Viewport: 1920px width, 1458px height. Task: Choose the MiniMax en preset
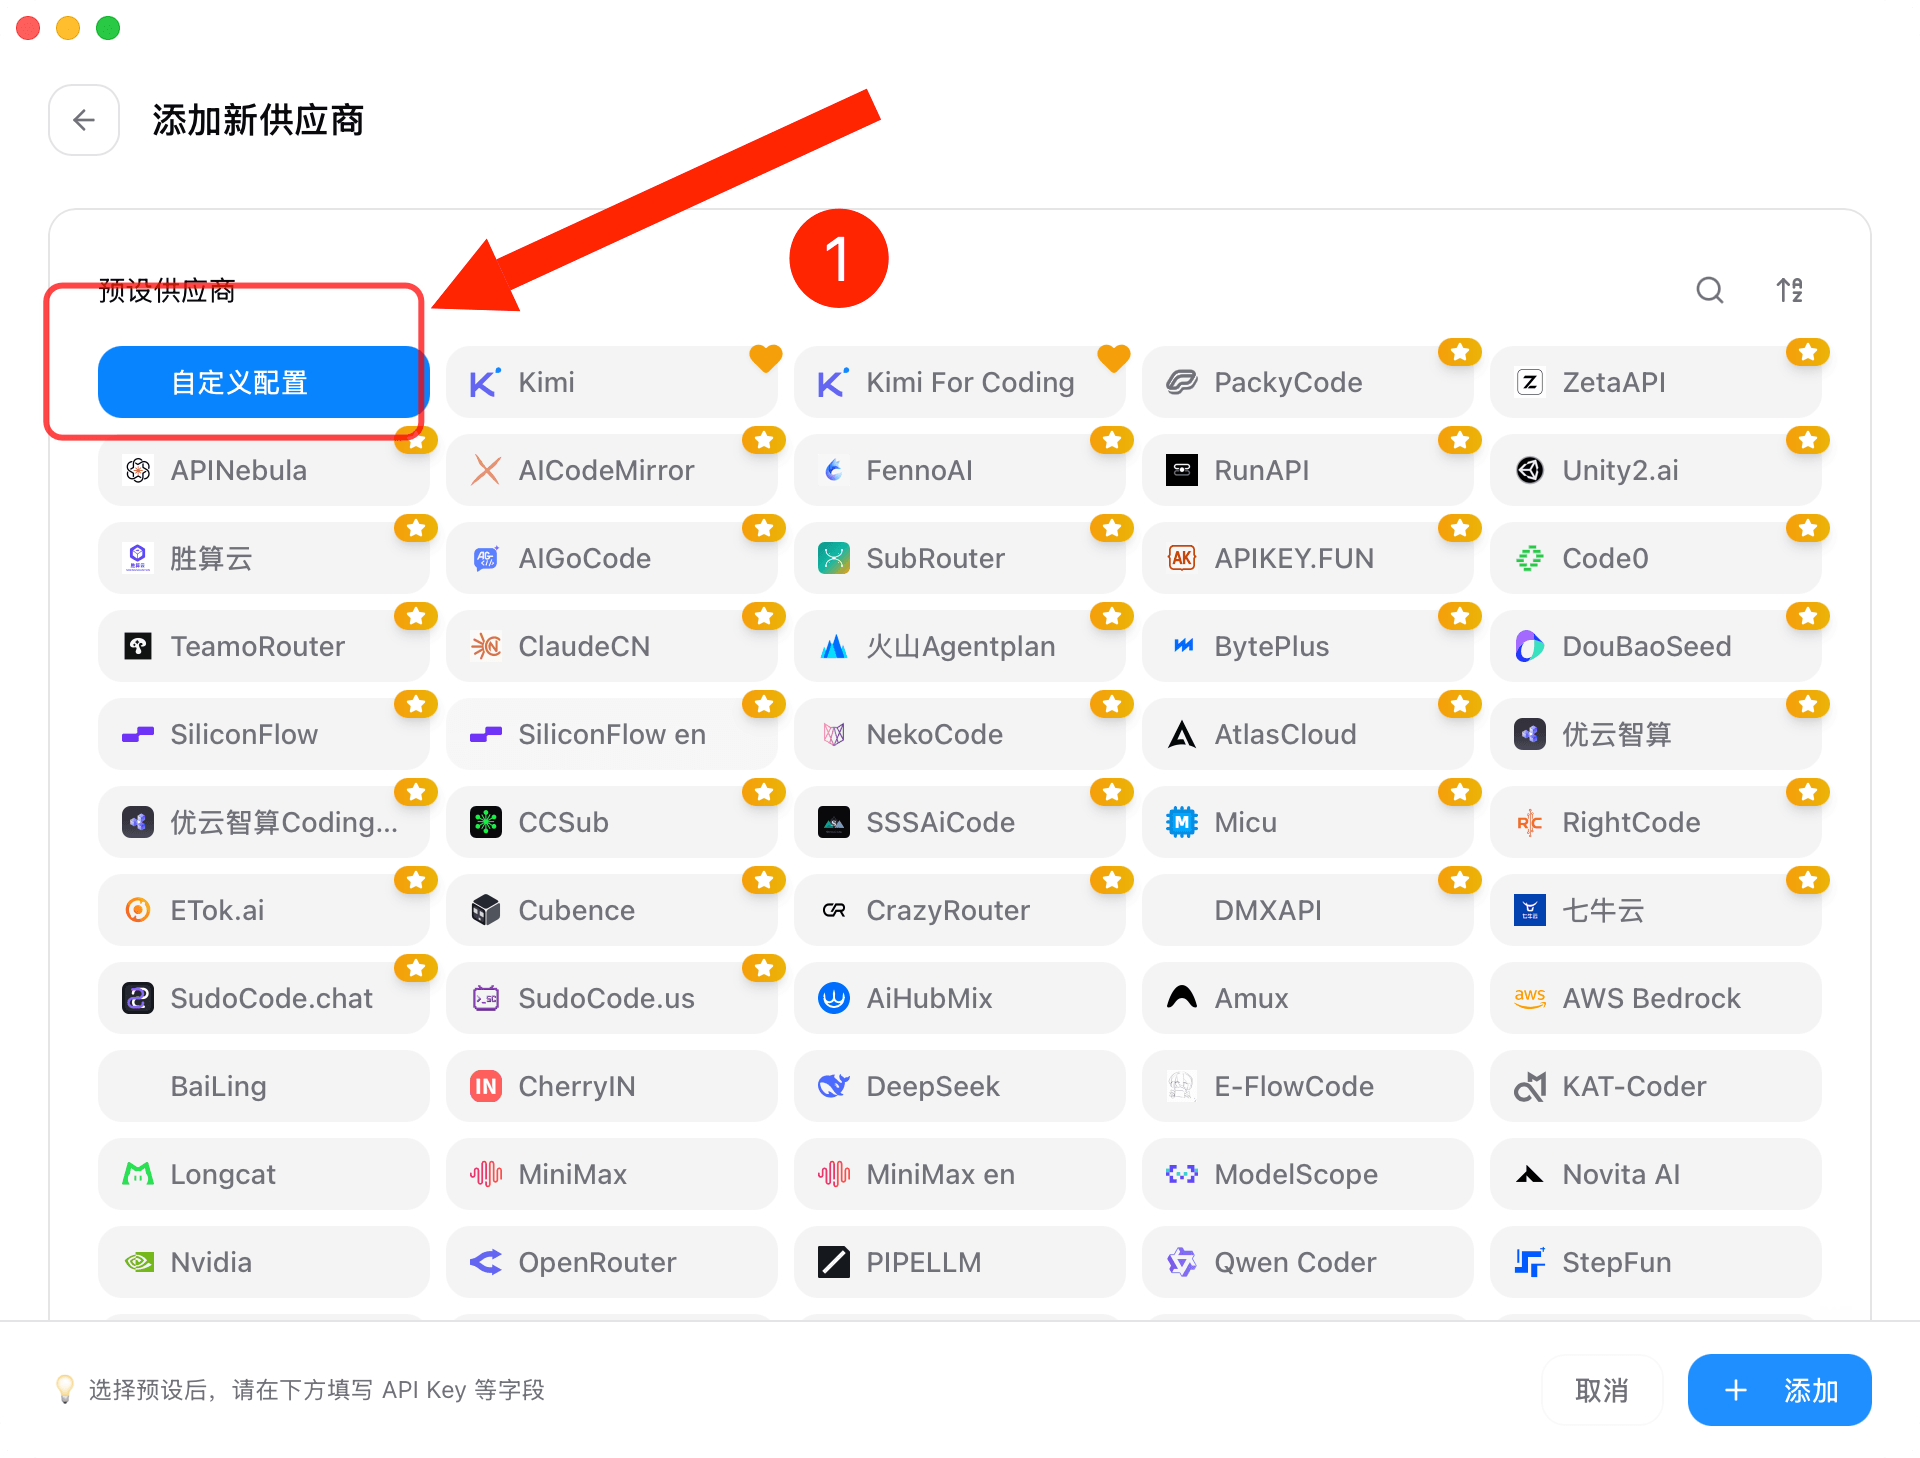(960, 1174)
